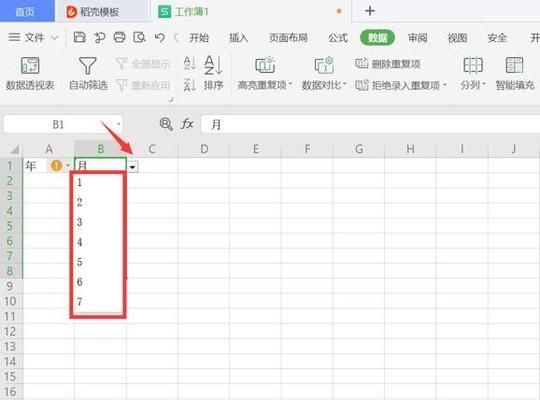540x400 pixels.
Task: Click the Text to Columns (分列) icon
Action: (x=473, y=65)
